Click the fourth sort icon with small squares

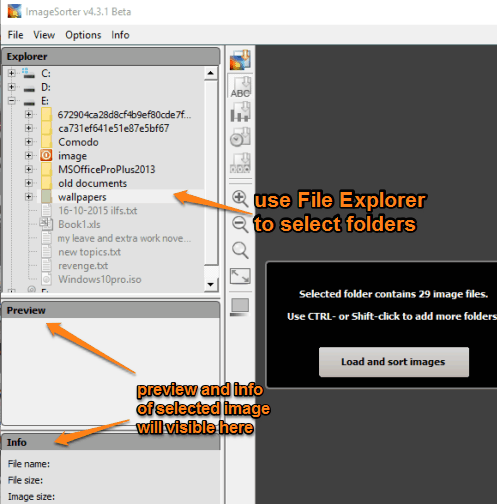[240, 163]
